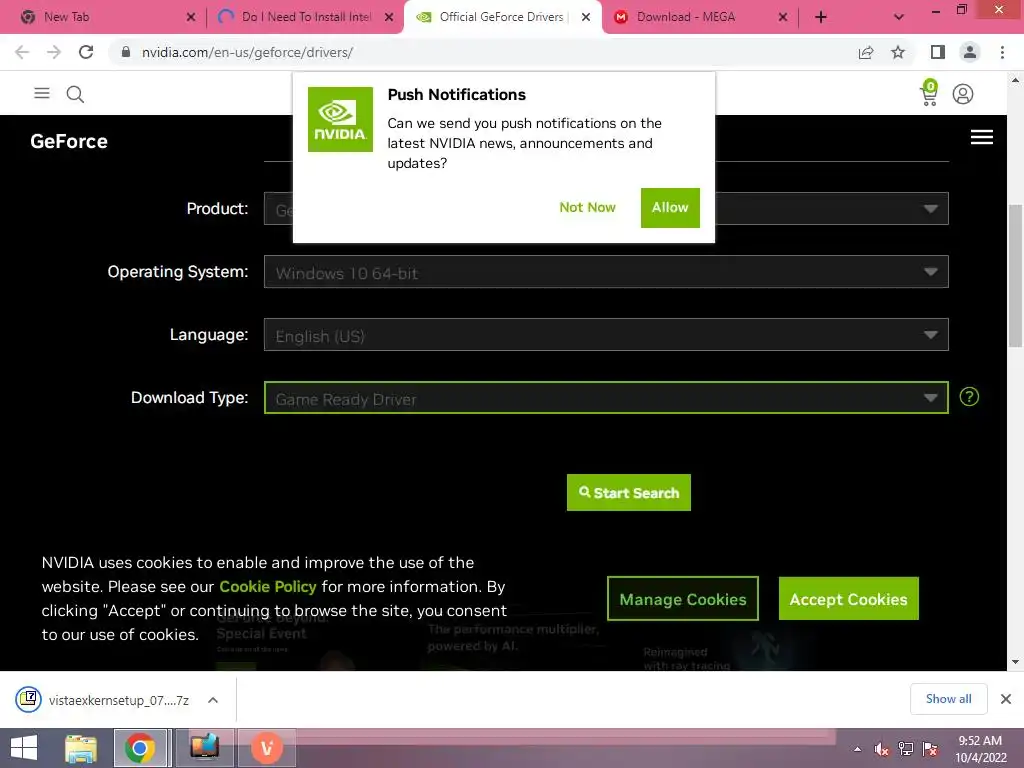Switch to the Download - MEGA tab
Image resolution: width=1024 pixels, height=768 pixels.
coord(686,17)
